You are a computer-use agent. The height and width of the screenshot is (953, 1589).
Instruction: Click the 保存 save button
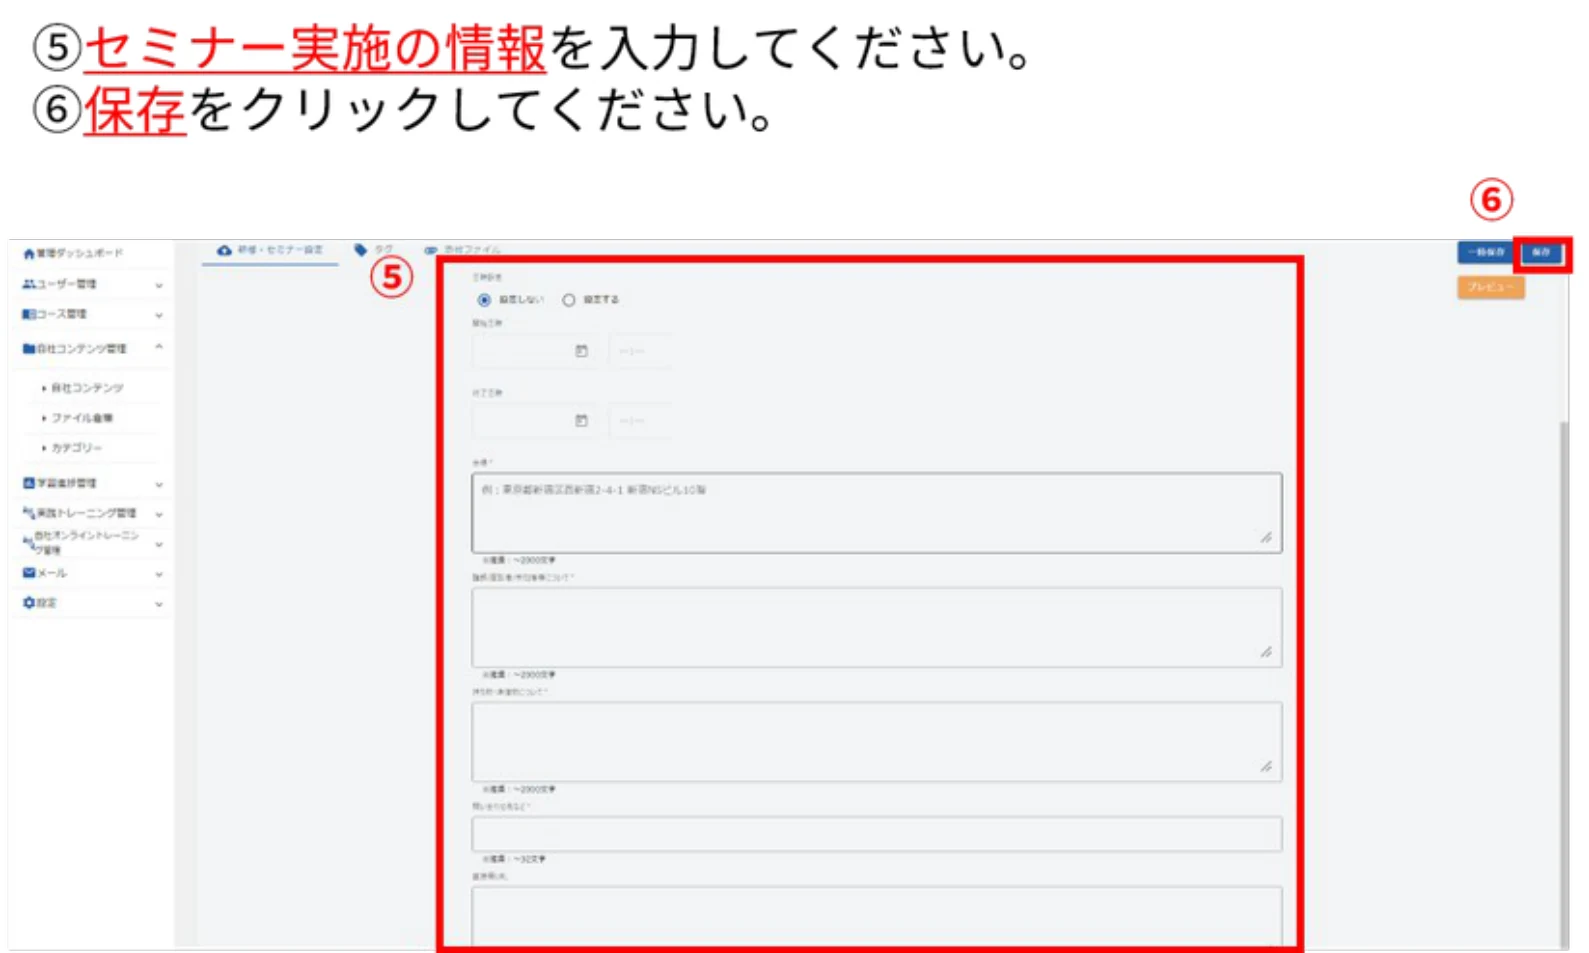click(1541, 253)
